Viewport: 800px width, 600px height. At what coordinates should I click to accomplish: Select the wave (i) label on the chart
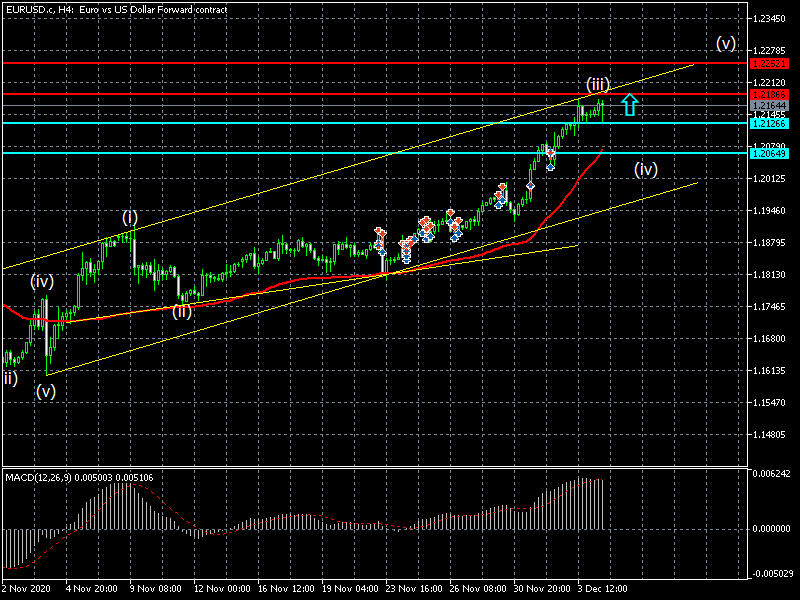pos(130,217)
